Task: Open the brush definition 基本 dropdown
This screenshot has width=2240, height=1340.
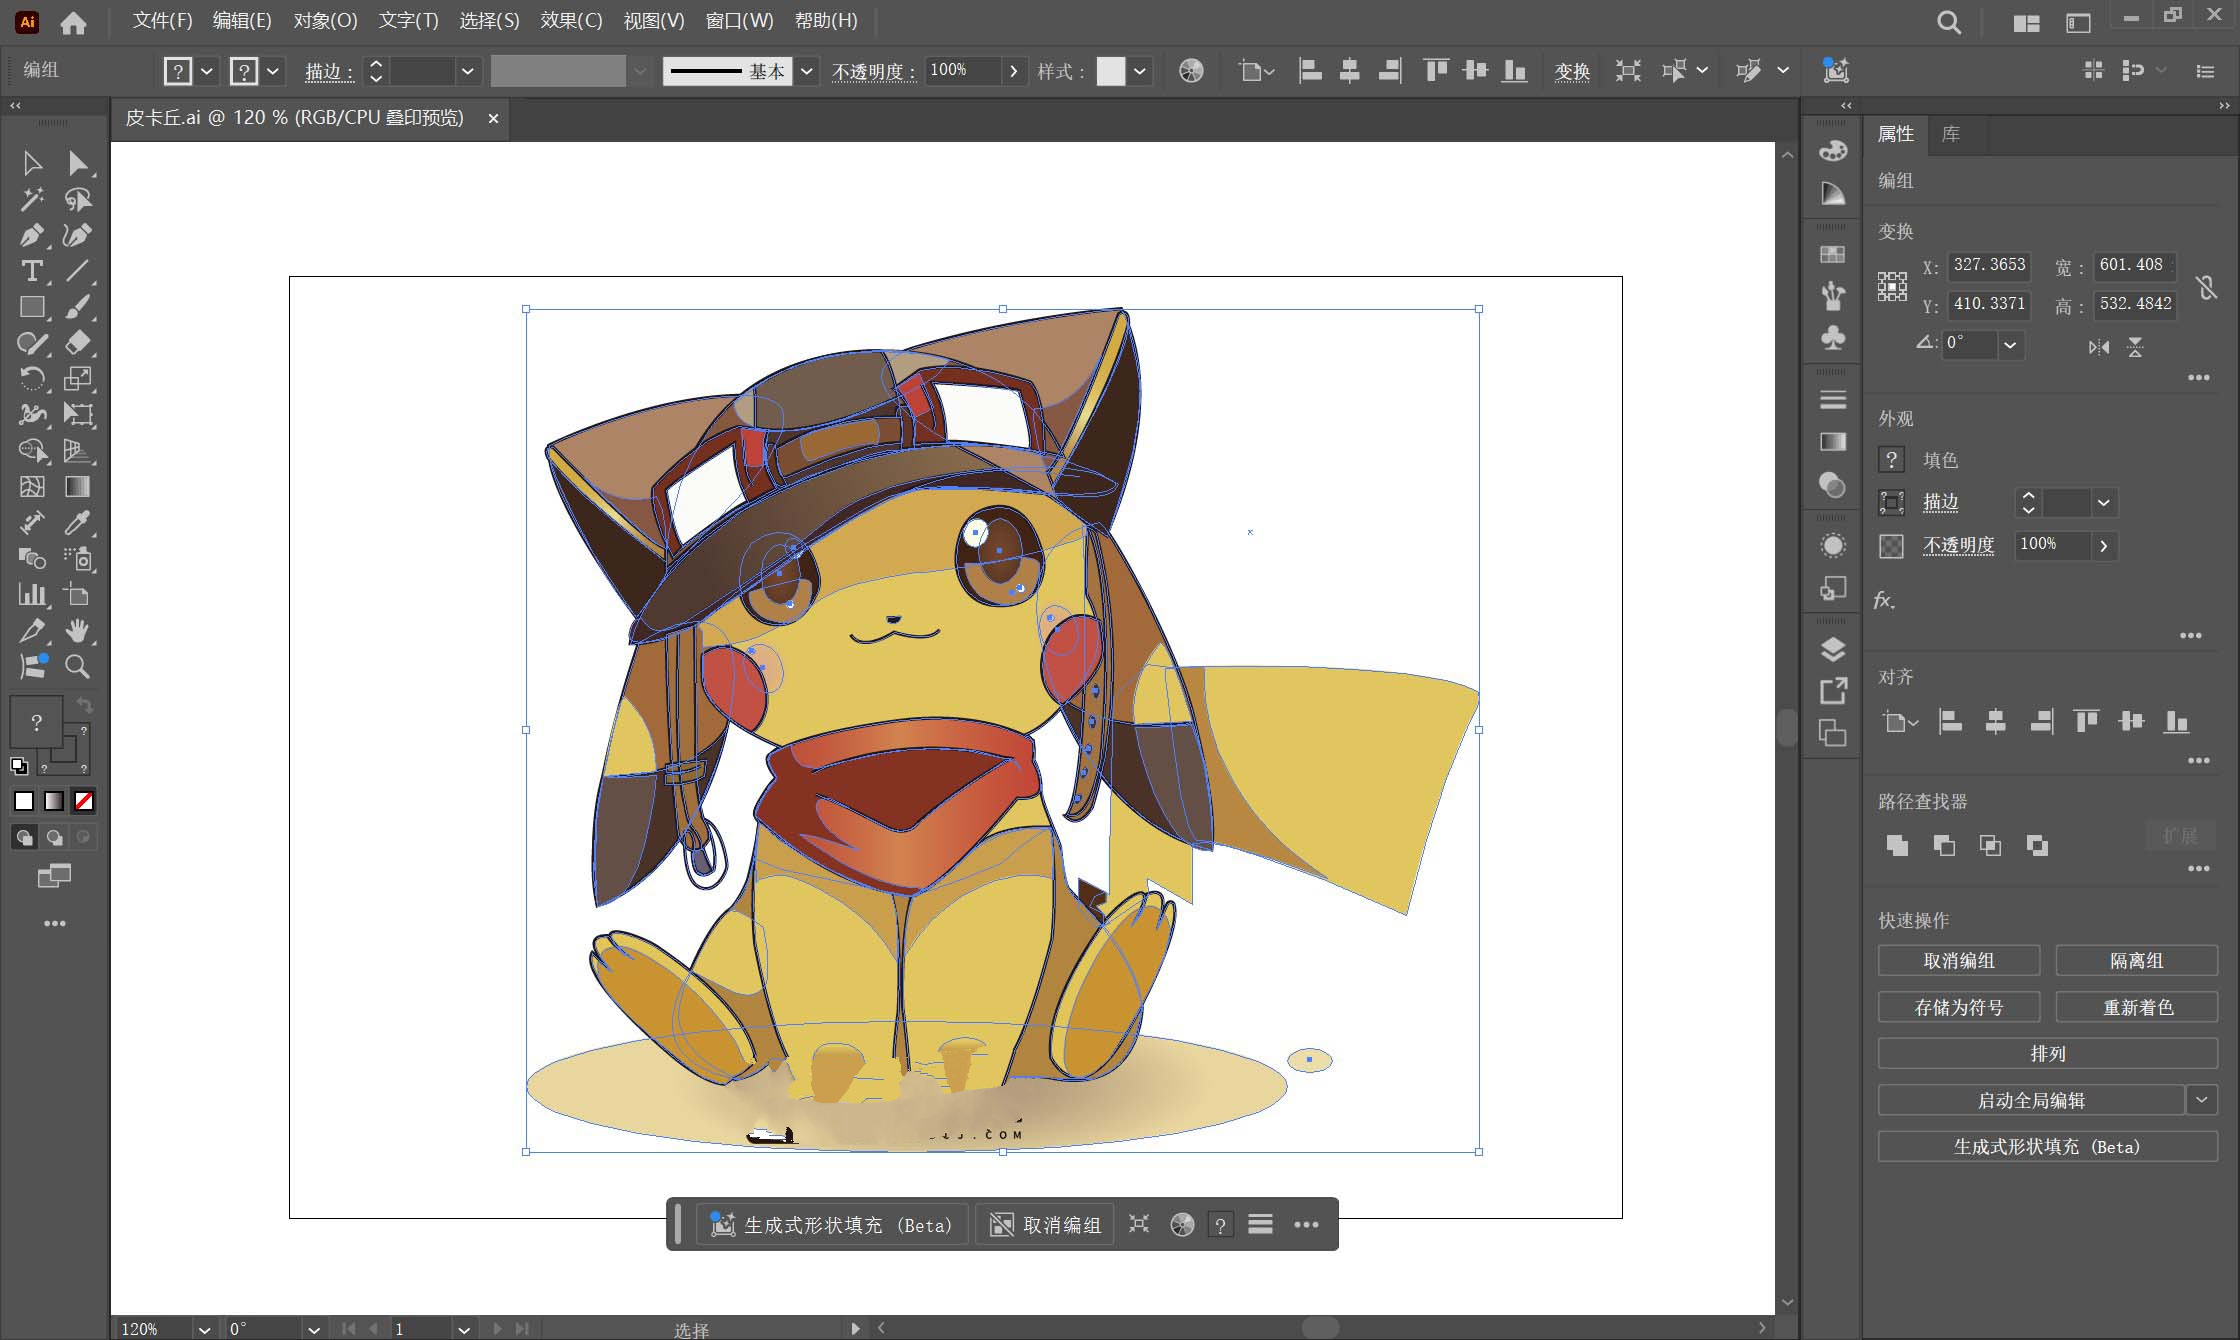Action: [x=807, y=71]
